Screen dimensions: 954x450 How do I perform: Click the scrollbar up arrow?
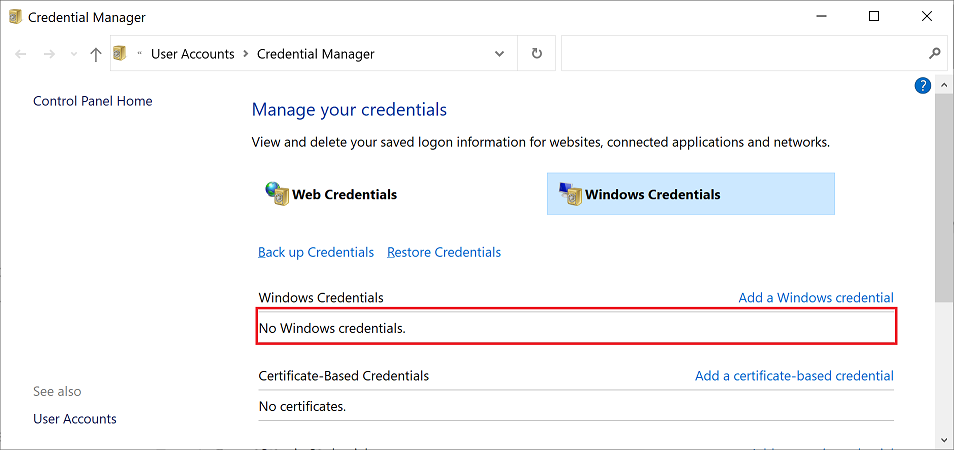944,85
